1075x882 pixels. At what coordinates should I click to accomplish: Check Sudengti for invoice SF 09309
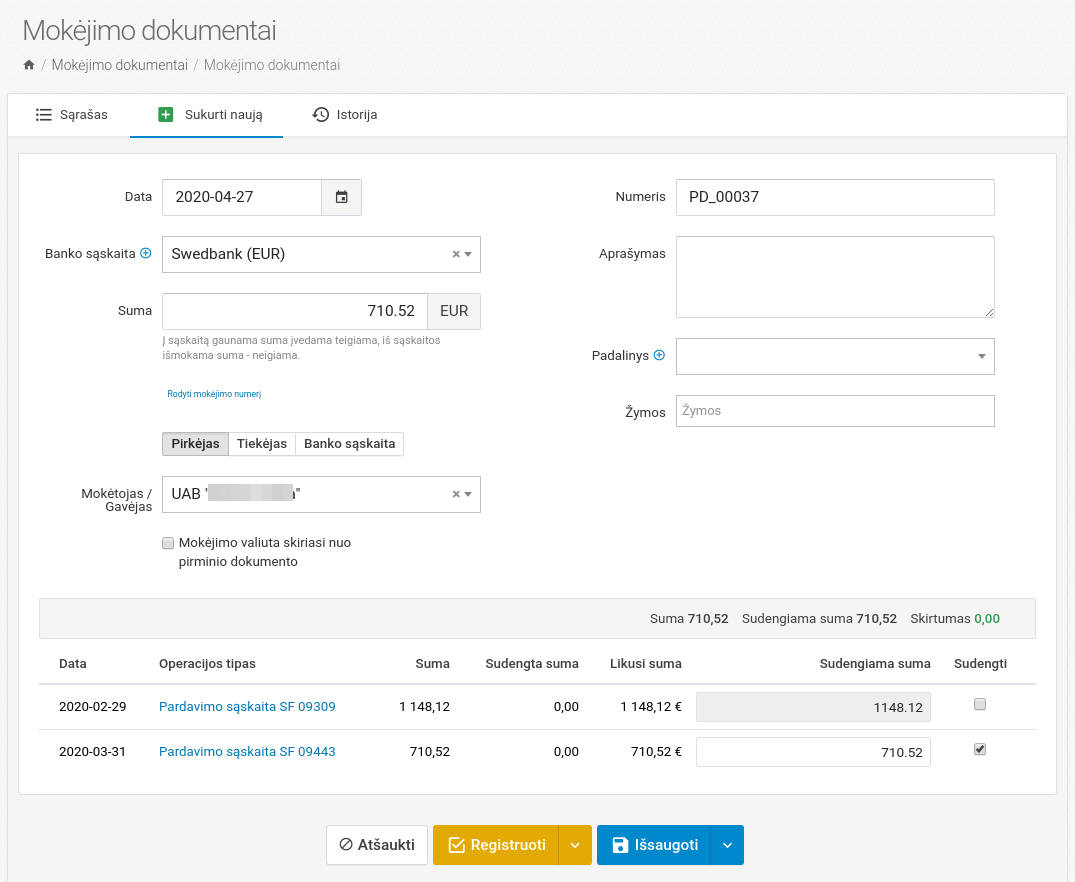click(x=980, y=704)
